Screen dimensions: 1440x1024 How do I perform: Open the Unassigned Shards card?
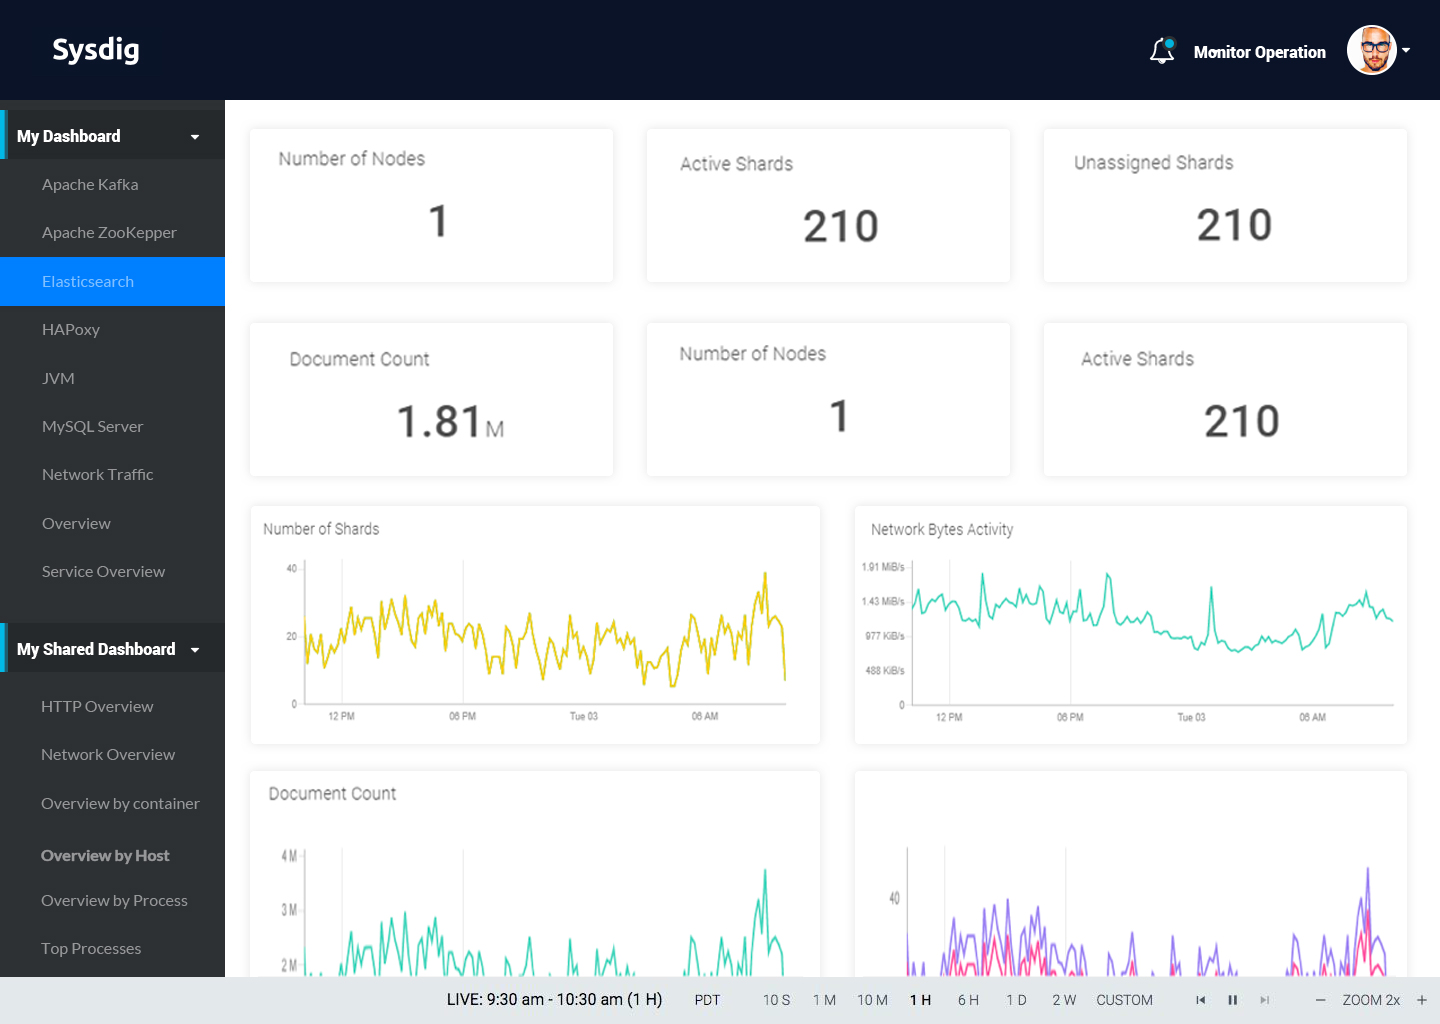coord(1225,205)
